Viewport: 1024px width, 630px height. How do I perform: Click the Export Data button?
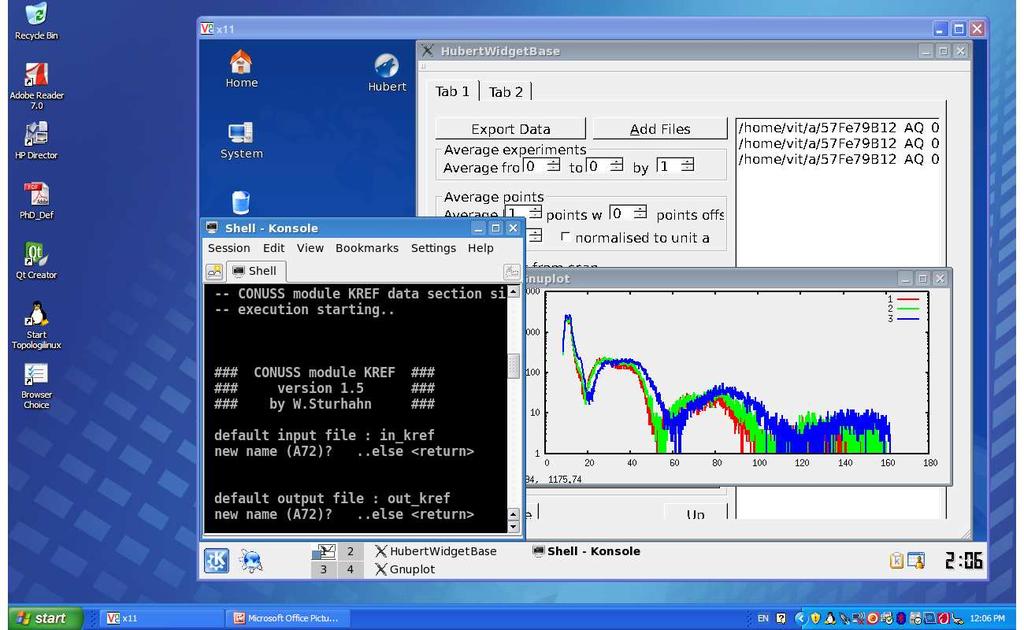(511, 129)
